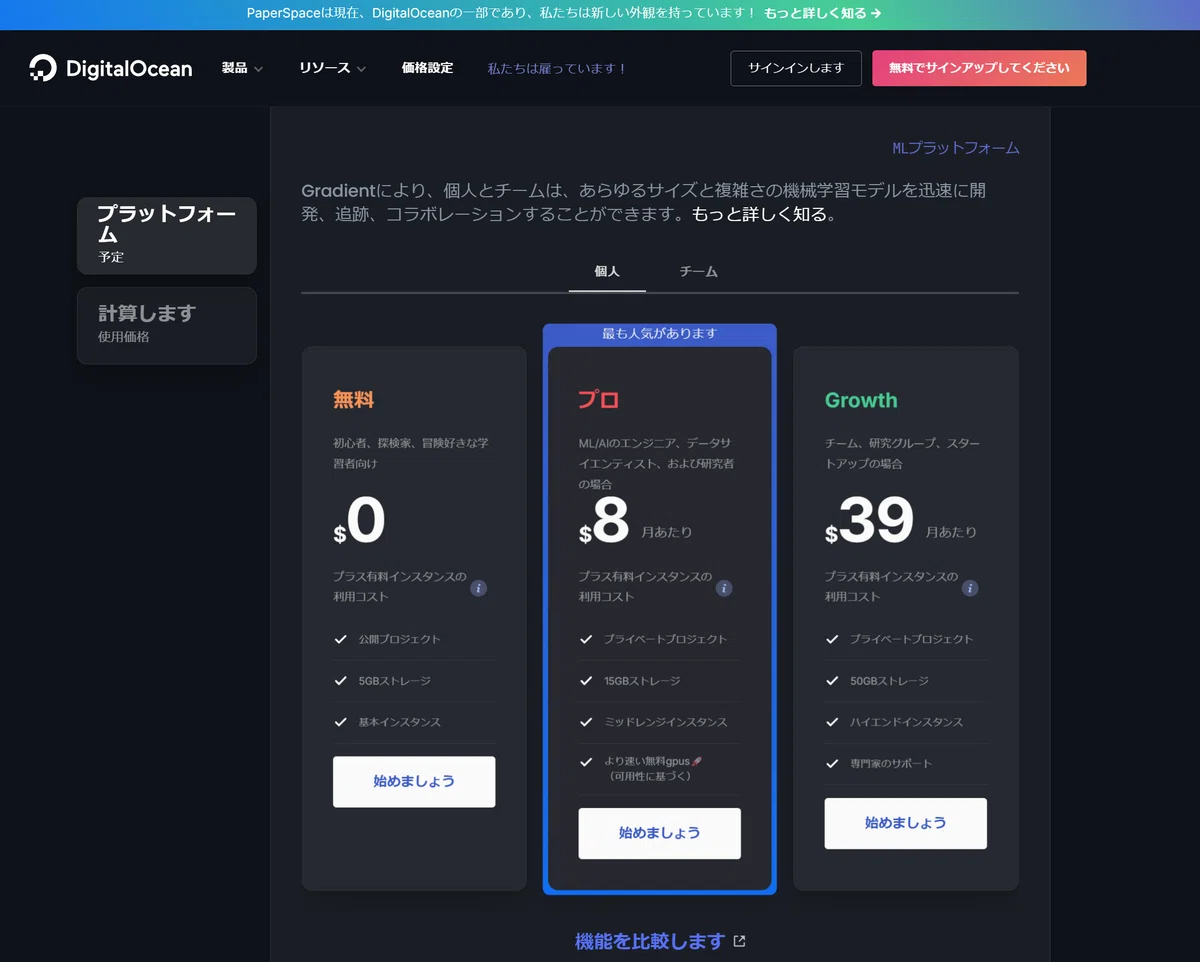Click the $8 price in プロ plan
Viewport: 1200px width, 962px height.
click(x=604, y=521)
